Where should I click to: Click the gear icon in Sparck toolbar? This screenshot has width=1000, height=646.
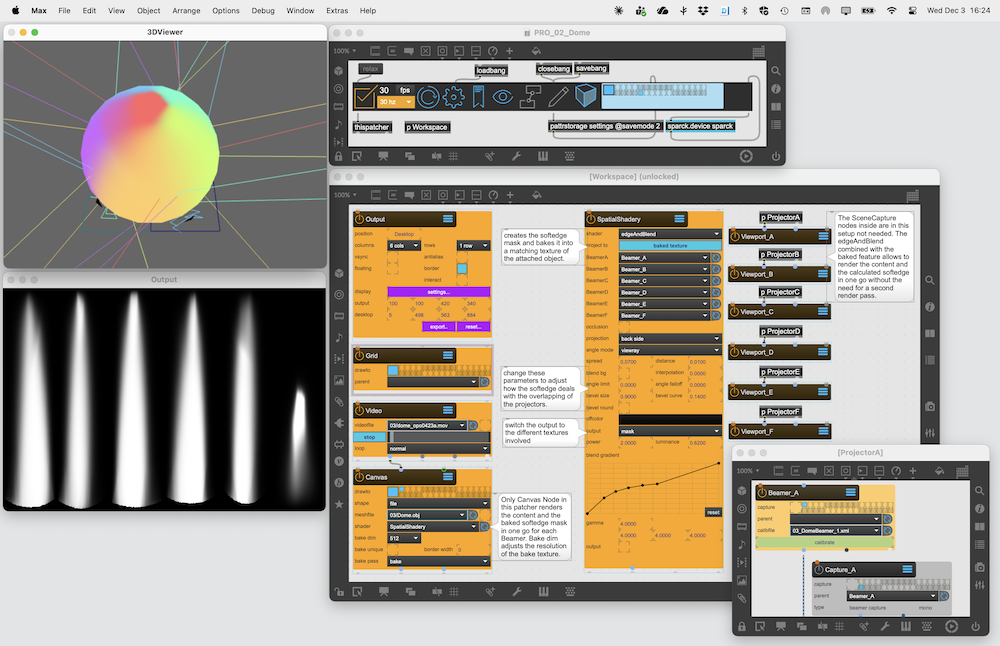click(454, 97)
